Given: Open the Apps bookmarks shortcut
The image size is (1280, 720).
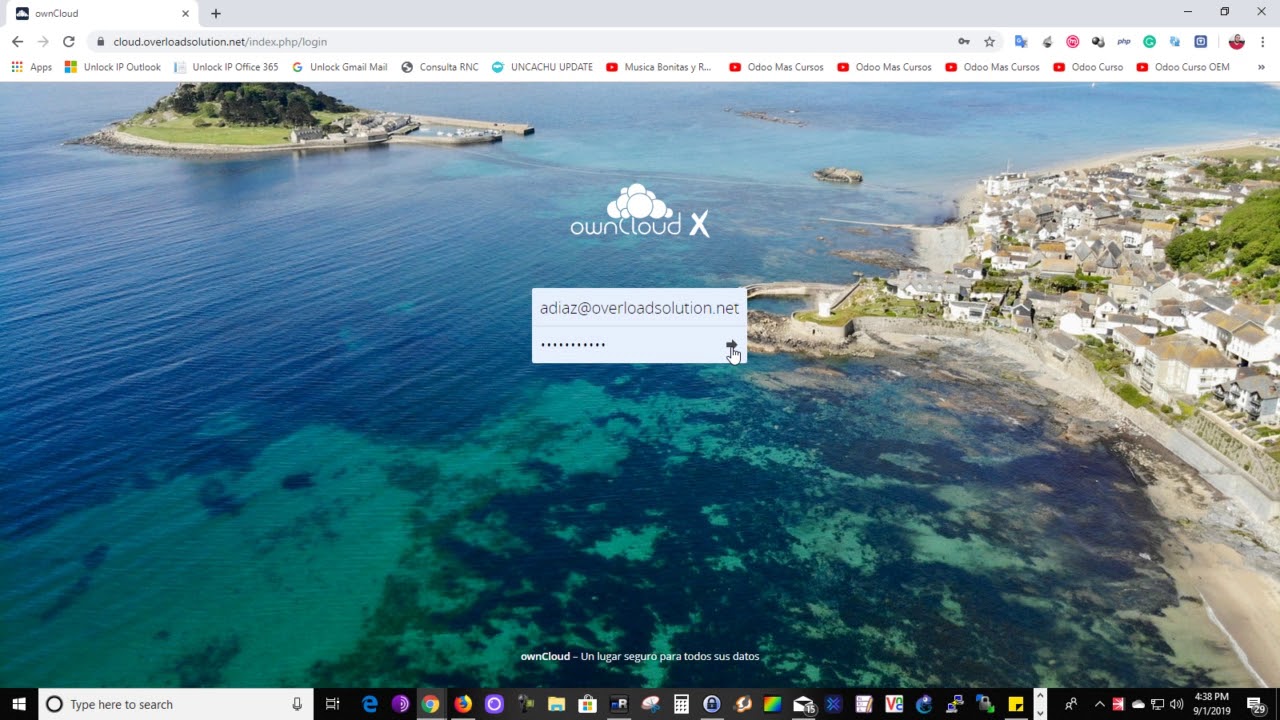Looking at the screenshot, I should pos(31,67).
